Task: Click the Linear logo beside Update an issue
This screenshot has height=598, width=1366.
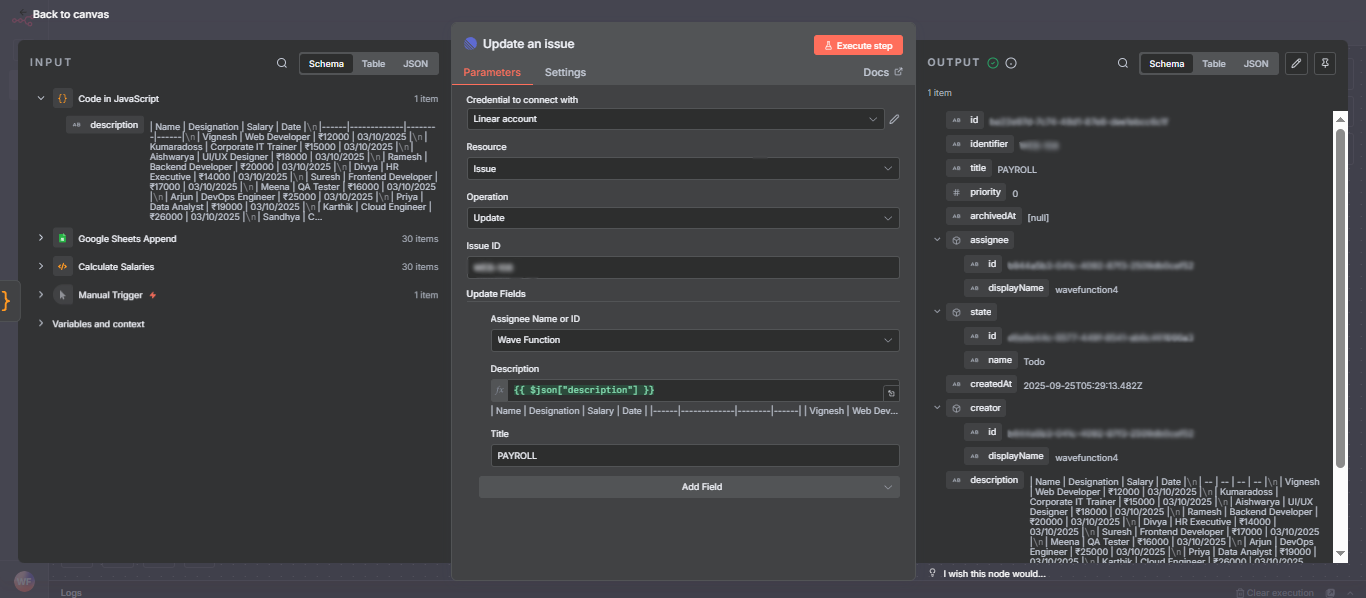Action: [x=470, y=43]
